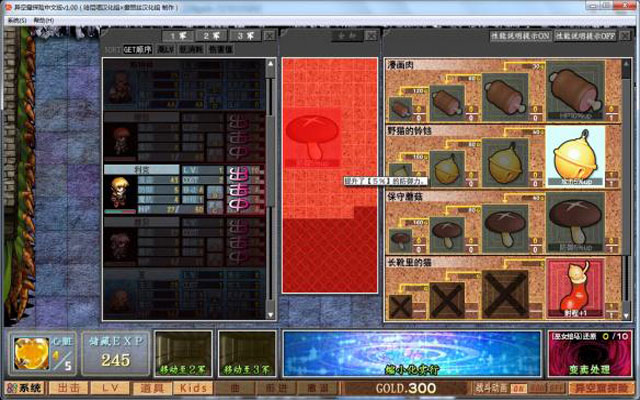Pick the highlighted golden wildcat bell
Viewport: 640px width, 400px height.
click(575, 156)
